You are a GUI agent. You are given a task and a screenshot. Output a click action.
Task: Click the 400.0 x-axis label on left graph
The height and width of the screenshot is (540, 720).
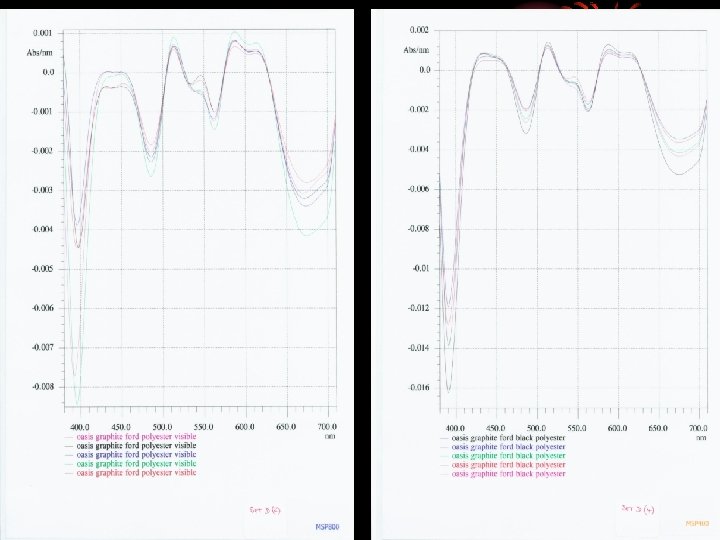pyautogui.click(x=80, y=427)
